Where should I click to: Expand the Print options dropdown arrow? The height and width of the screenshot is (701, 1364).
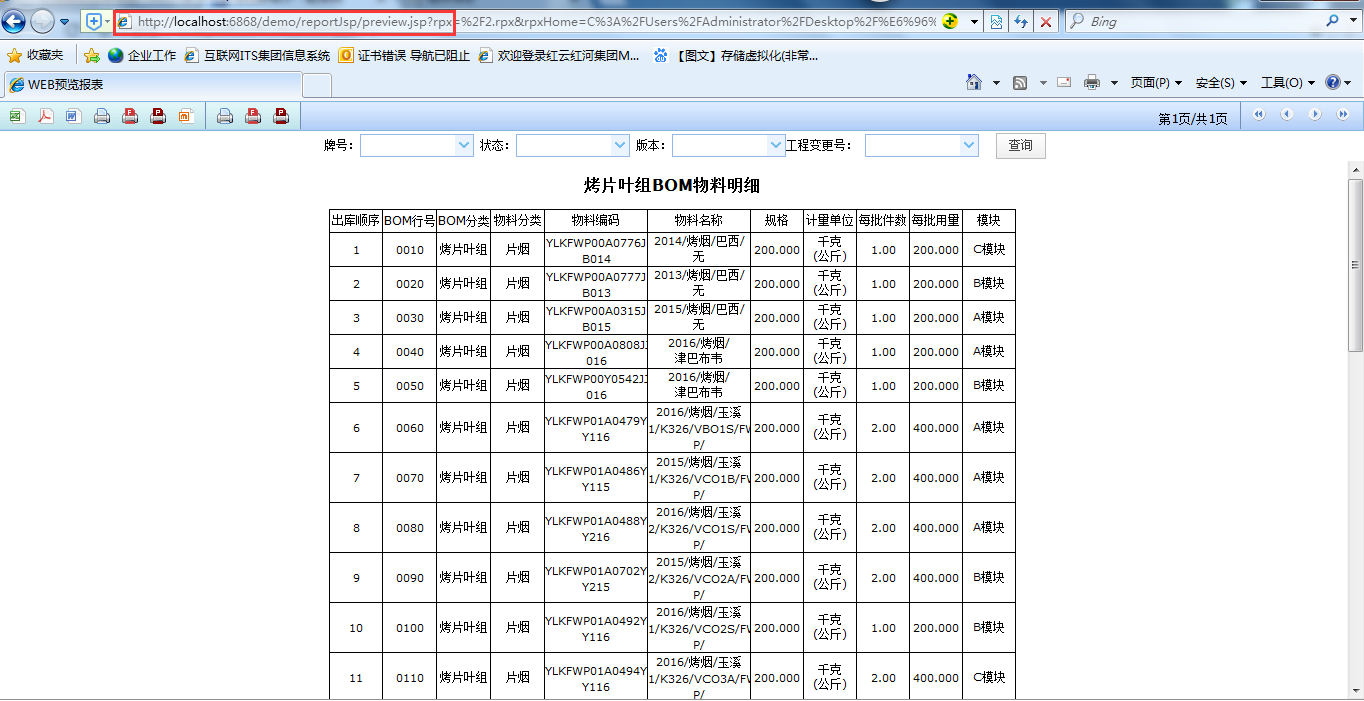point(1114,83)
